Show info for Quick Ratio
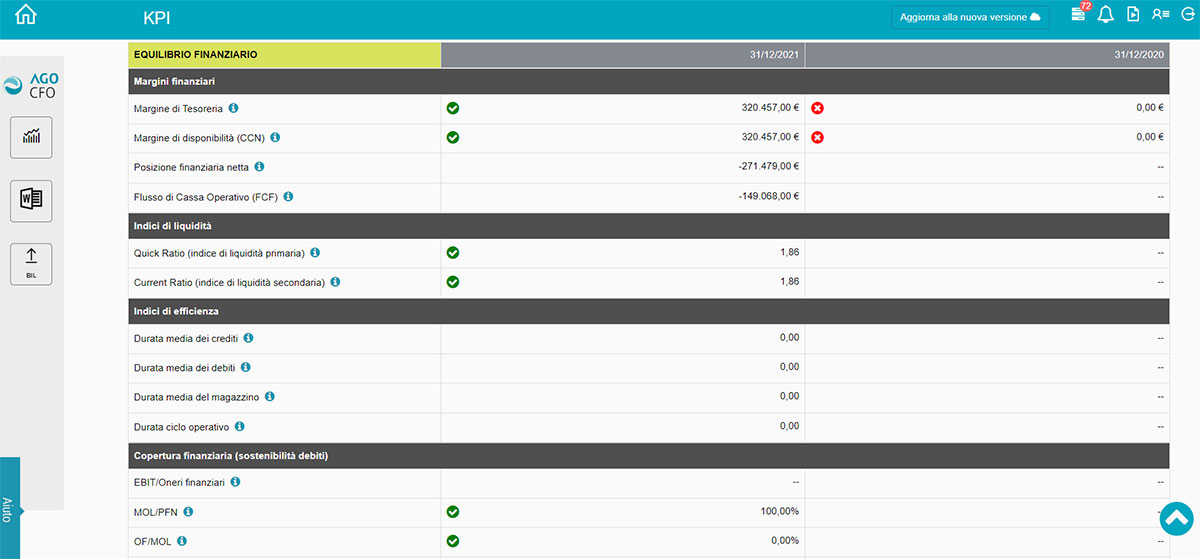 314,253
